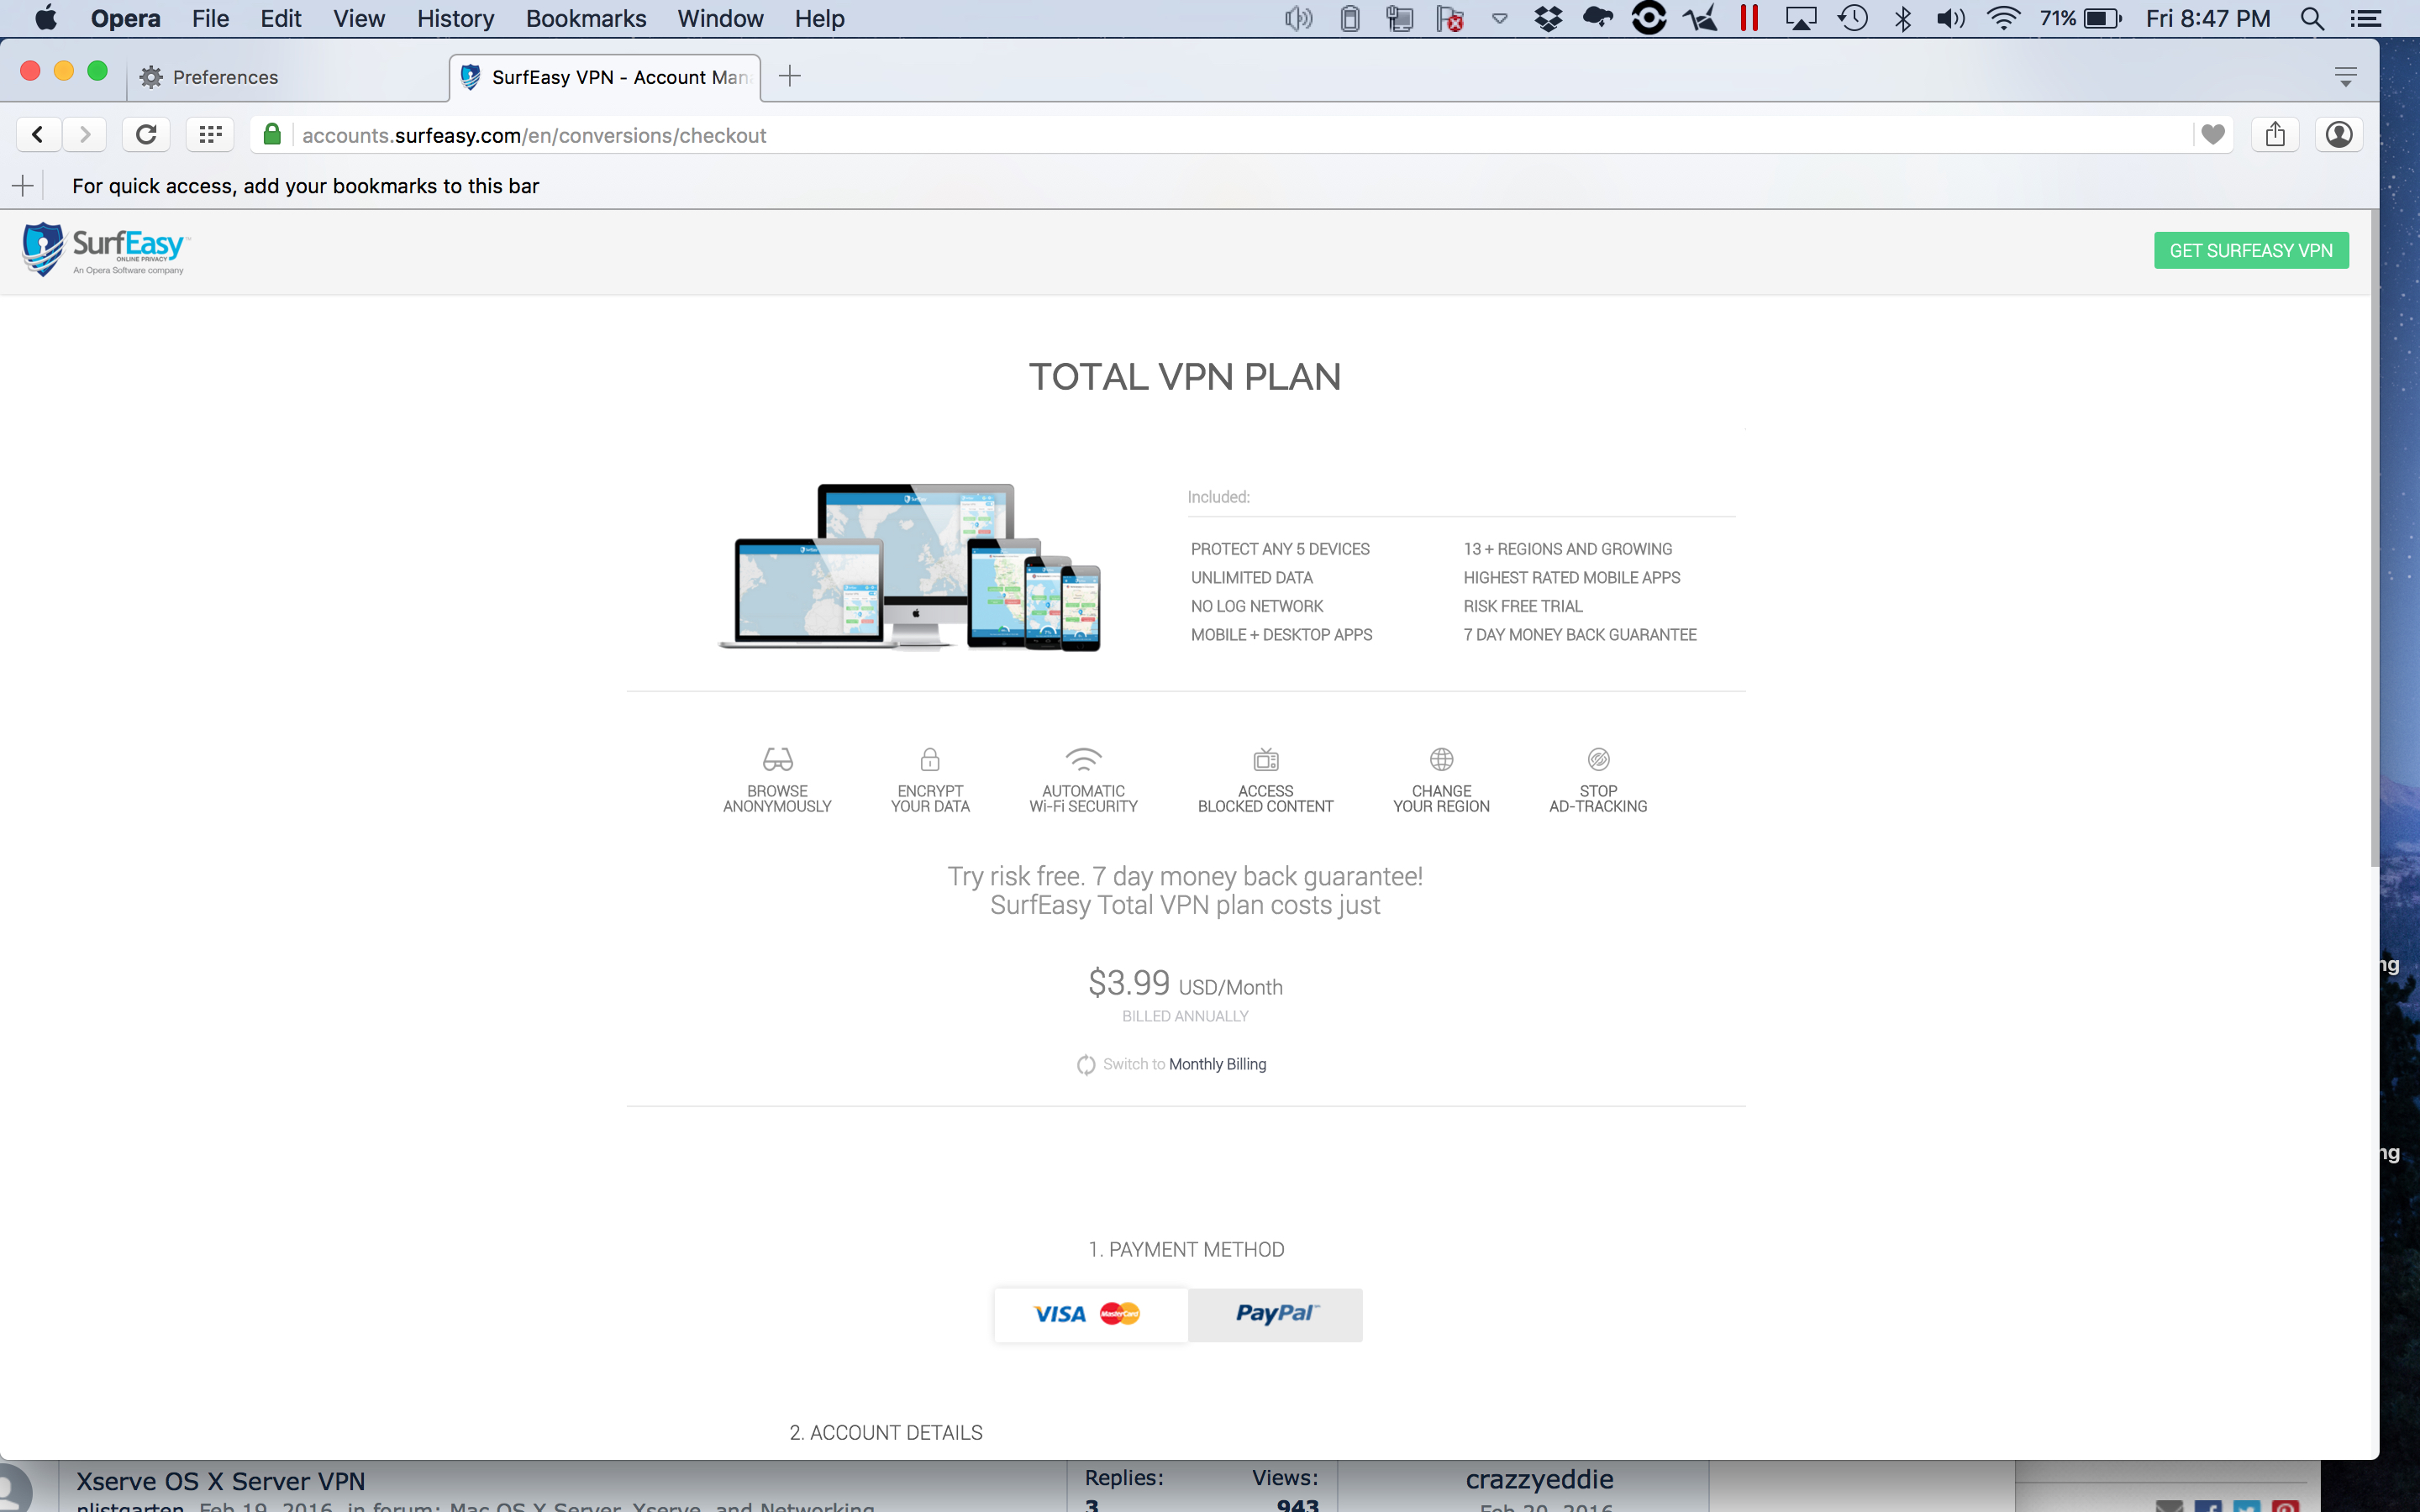Open the View menu
The width and height of the screenshot is (2420, 1512).
tap(359, 18)
